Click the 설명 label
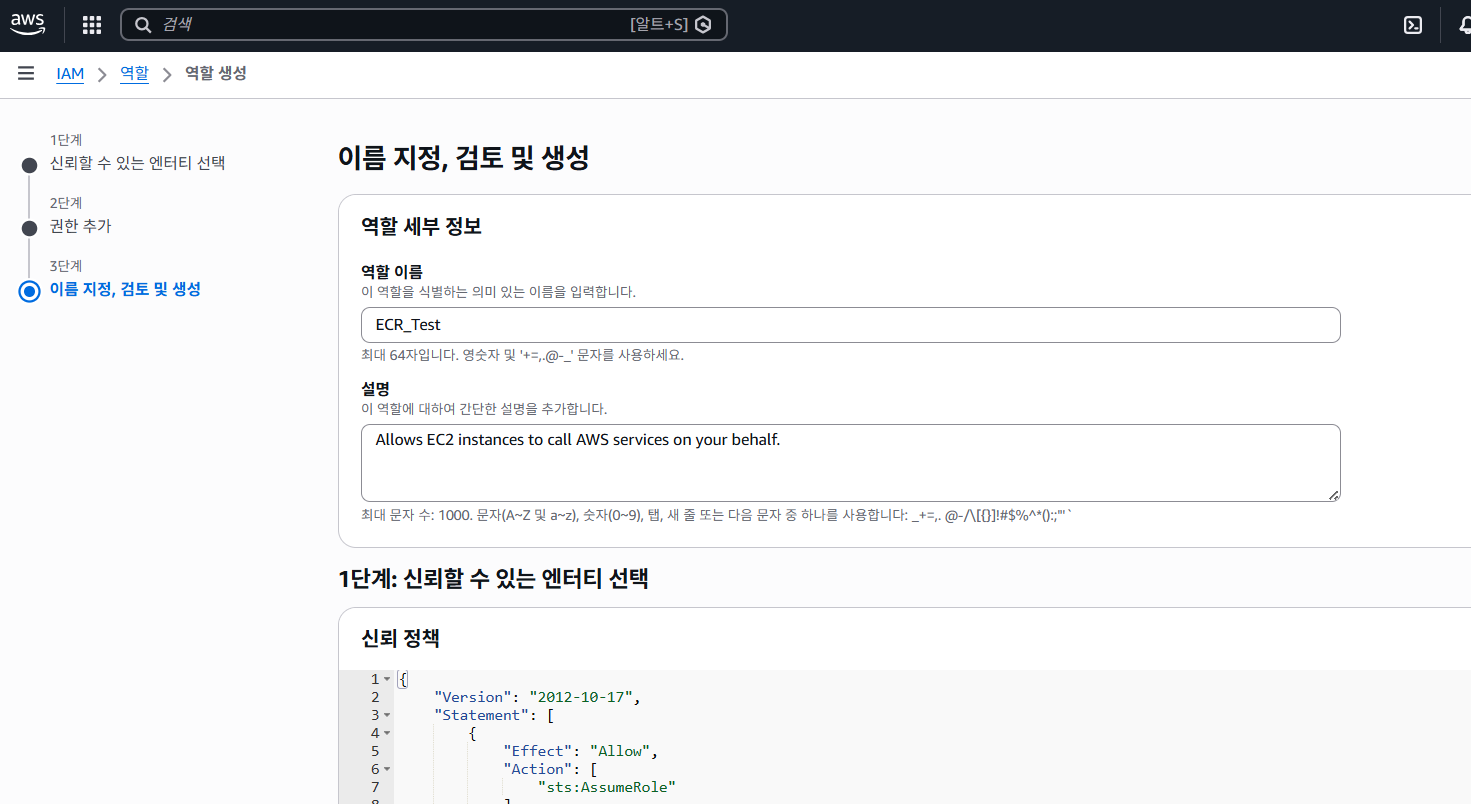The height and width of the screenshot is (804, 1471). (375, 389)
